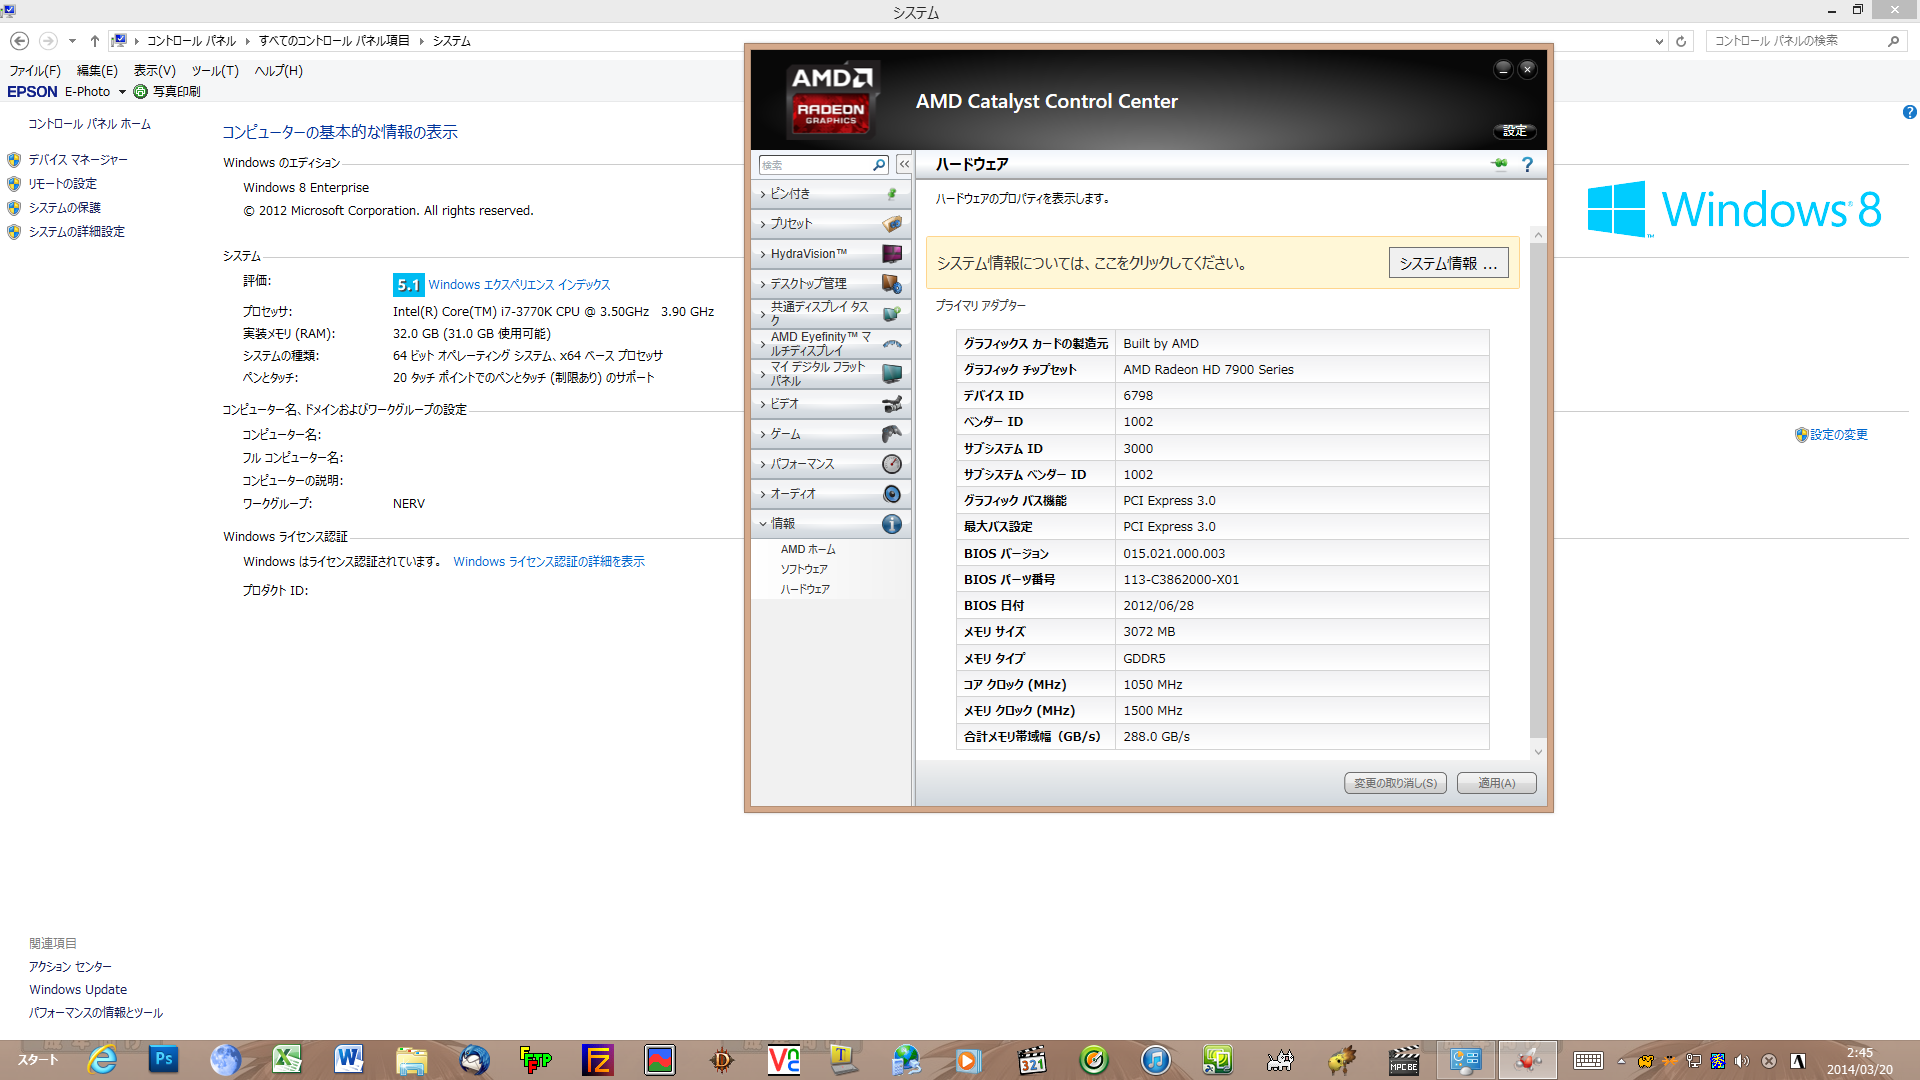Collapse the Catalyst sidebar with the double-arrow button

pos(904,164)
